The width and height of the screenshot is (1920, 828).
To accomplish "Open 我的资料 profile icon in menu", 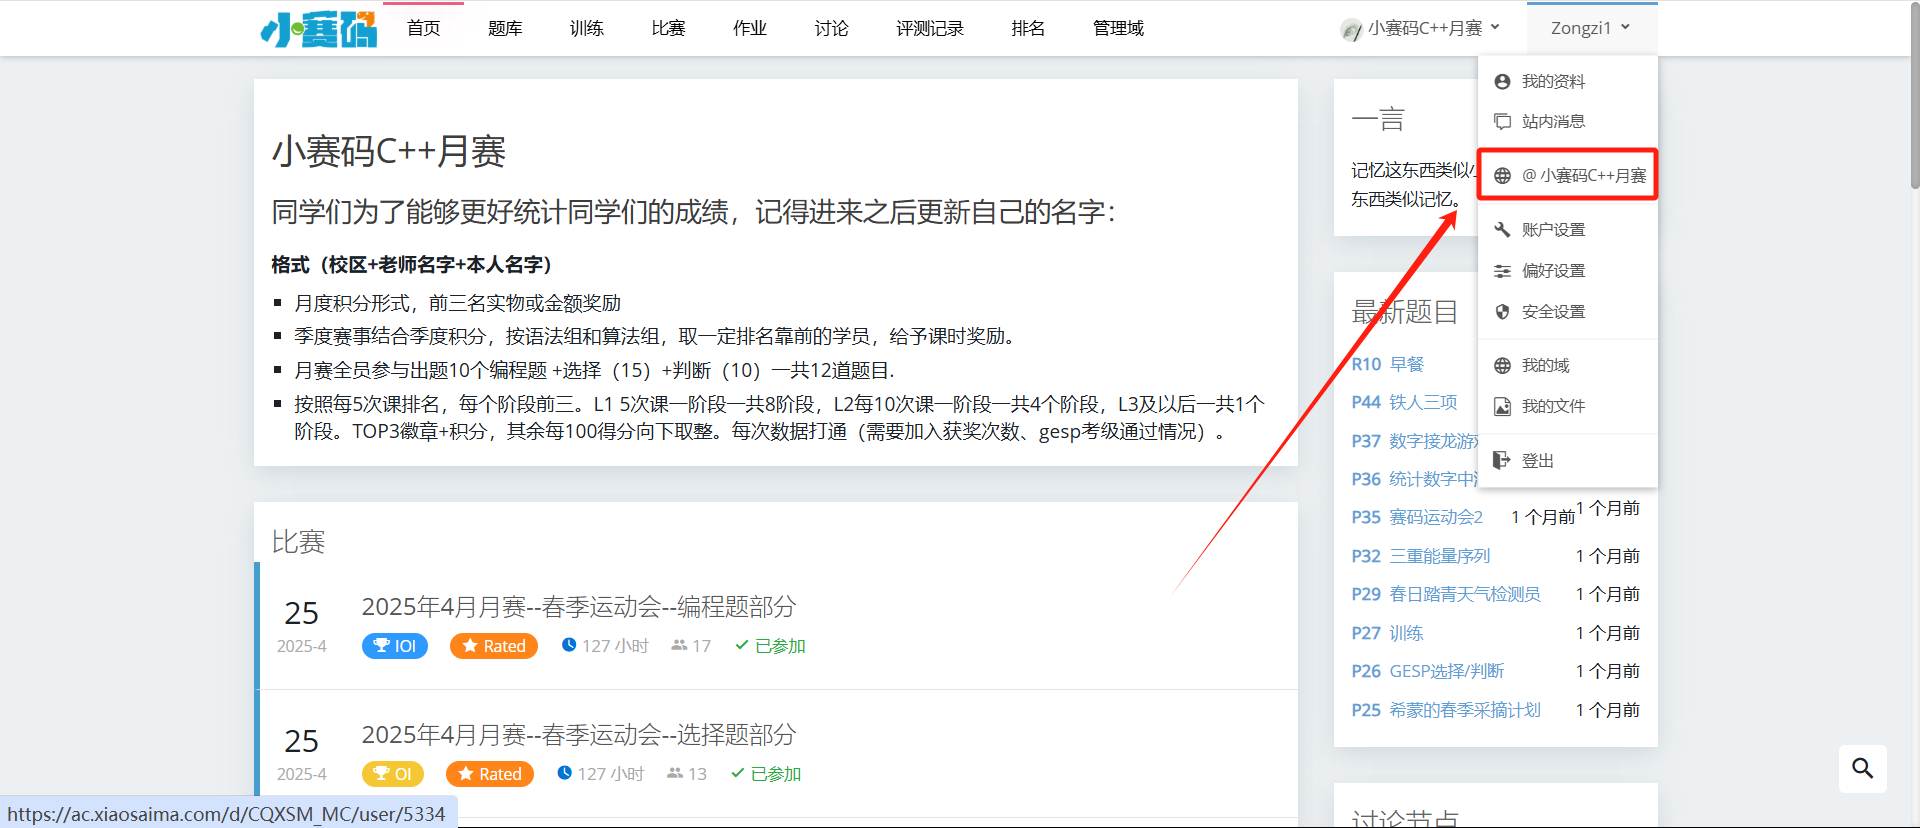I will [x=1502, y=81].
